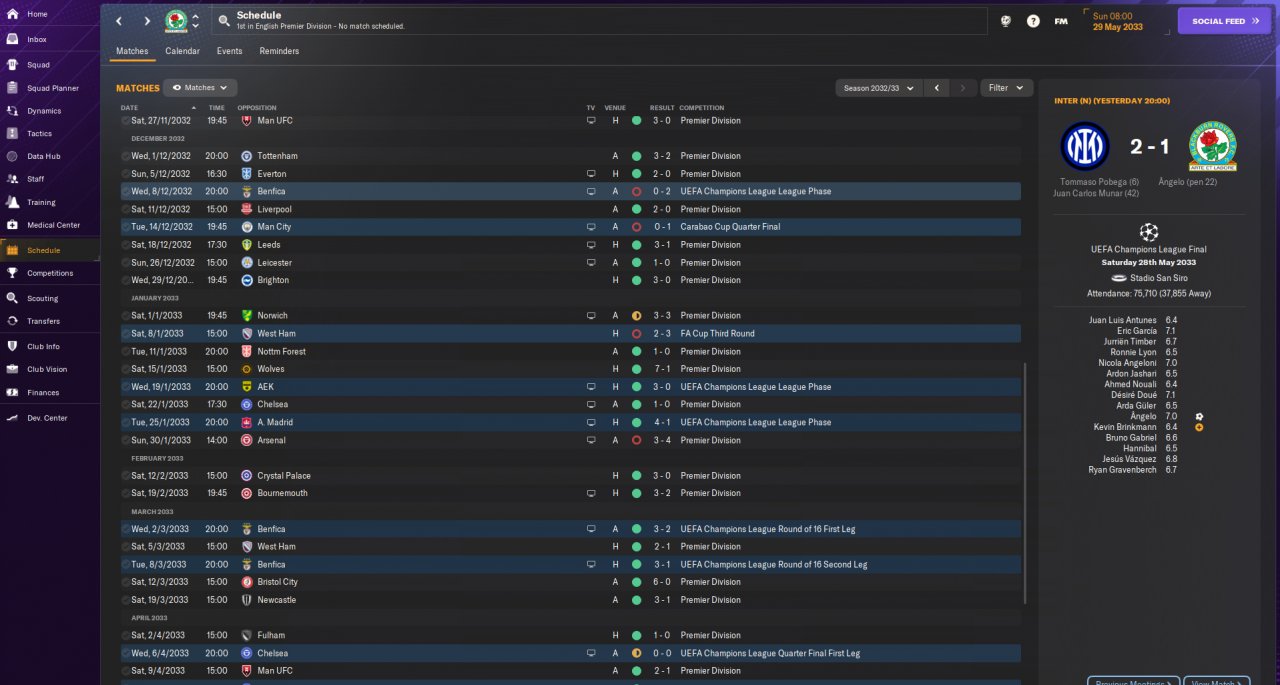Click the forward navigation arrow

click(147, 20)
